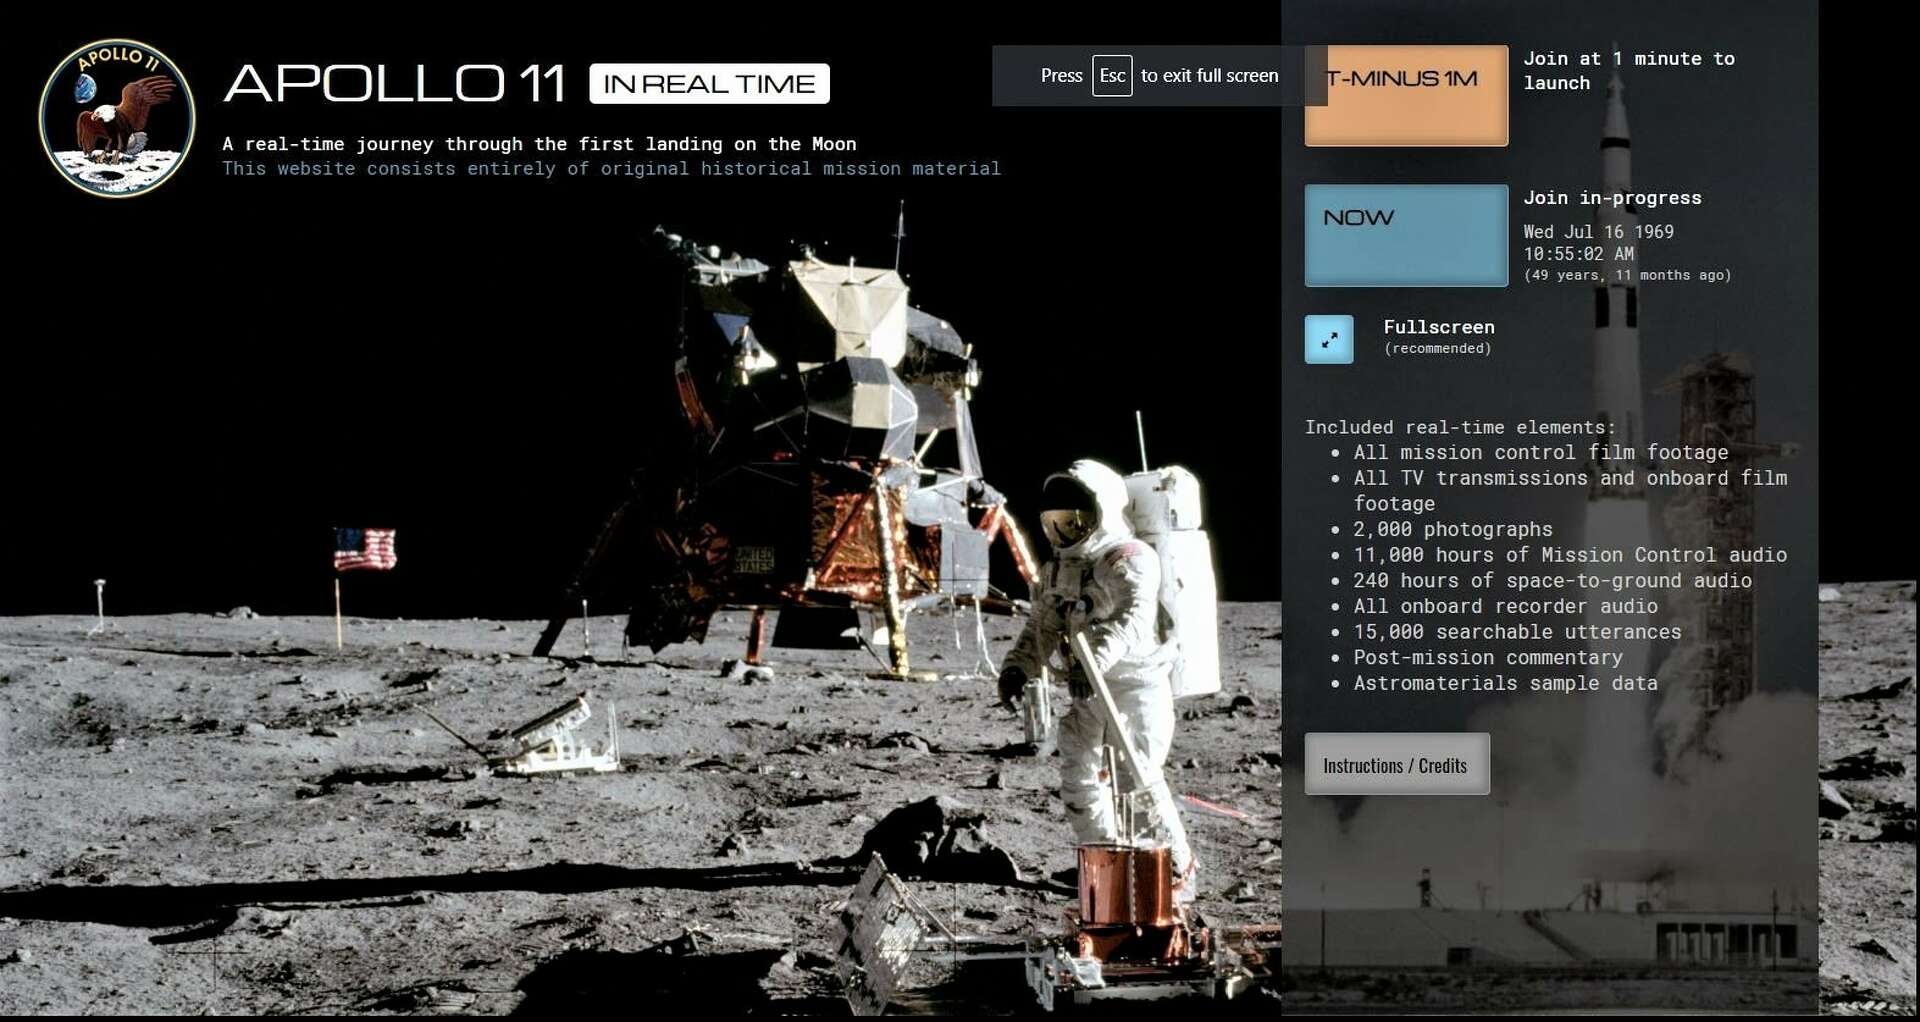
Task: Click '15,000 searchable utterances' list item
Action: [1516, 632]
